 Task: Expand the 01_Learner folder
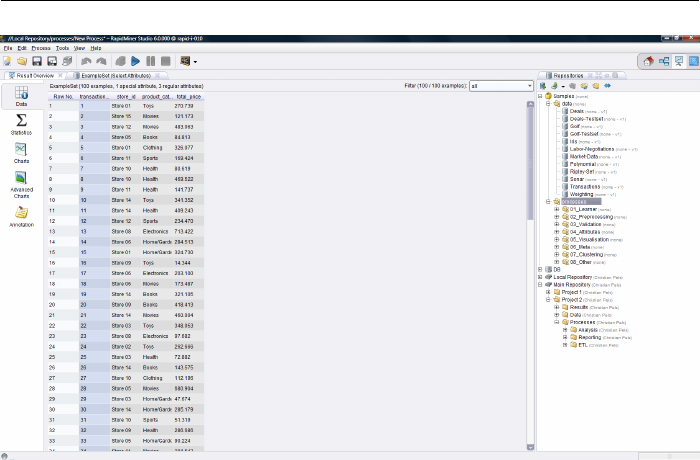[556, 209]
